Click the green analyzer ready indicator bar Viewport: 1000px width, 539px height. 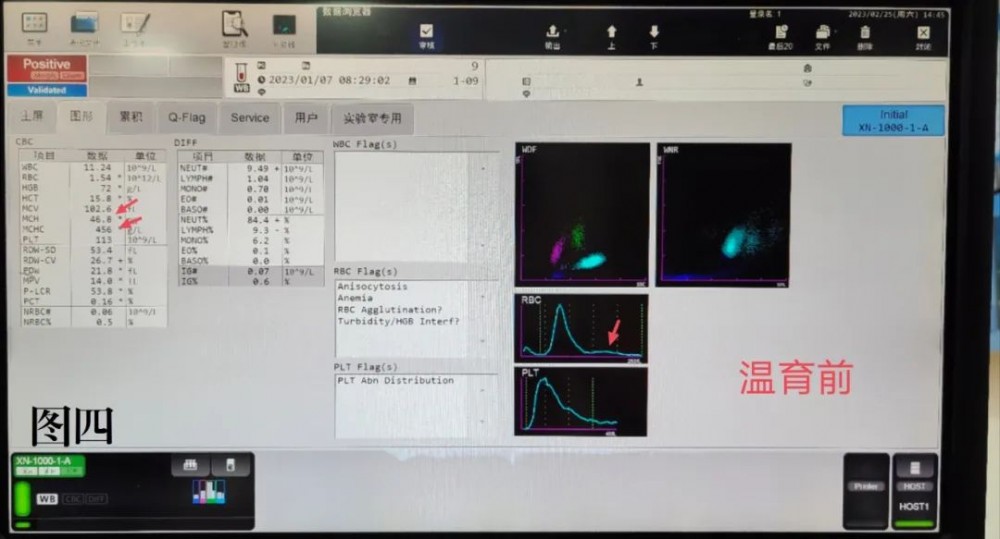(x=22, y=499)
